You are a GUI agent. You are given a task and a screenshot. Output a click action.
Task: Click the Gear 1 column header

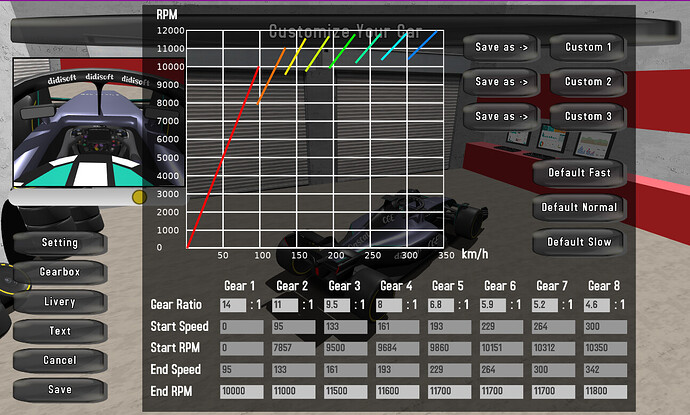coord(240,286)
